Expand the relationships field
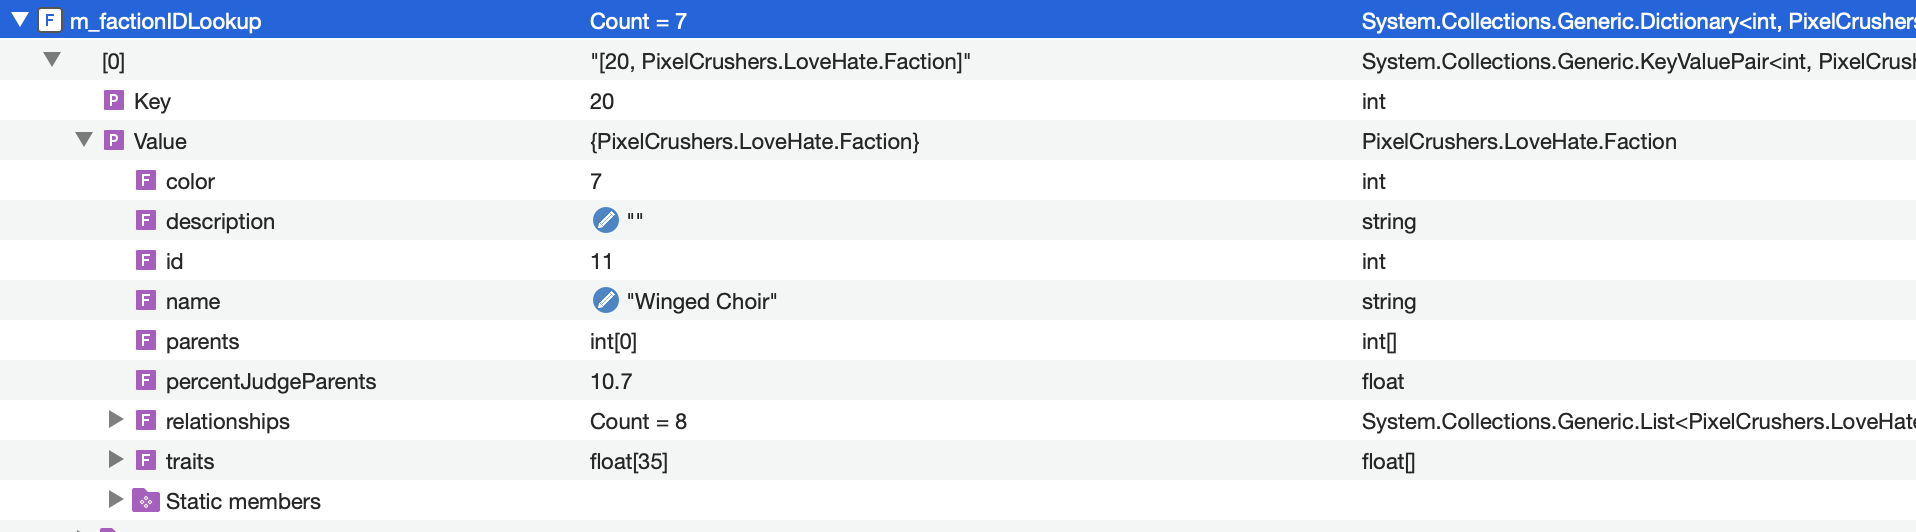 point(116,420)
